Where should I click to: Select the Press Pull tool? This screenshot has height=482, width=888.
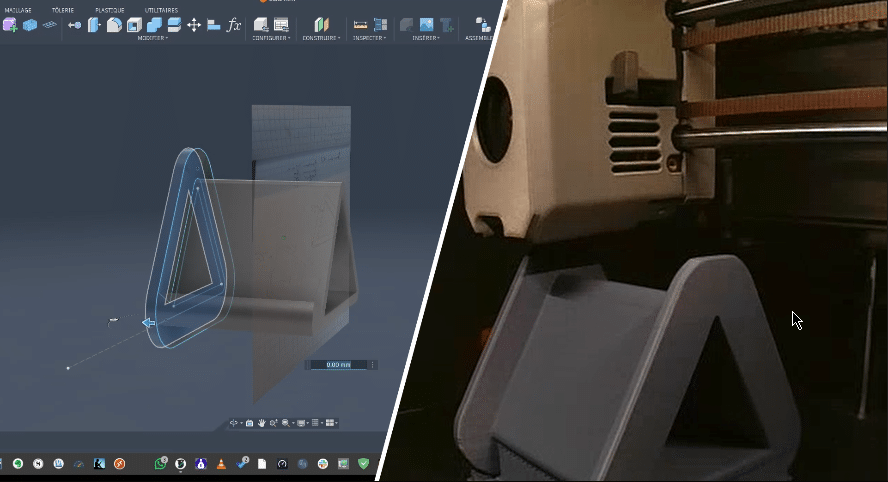click(x=94, y=25)
